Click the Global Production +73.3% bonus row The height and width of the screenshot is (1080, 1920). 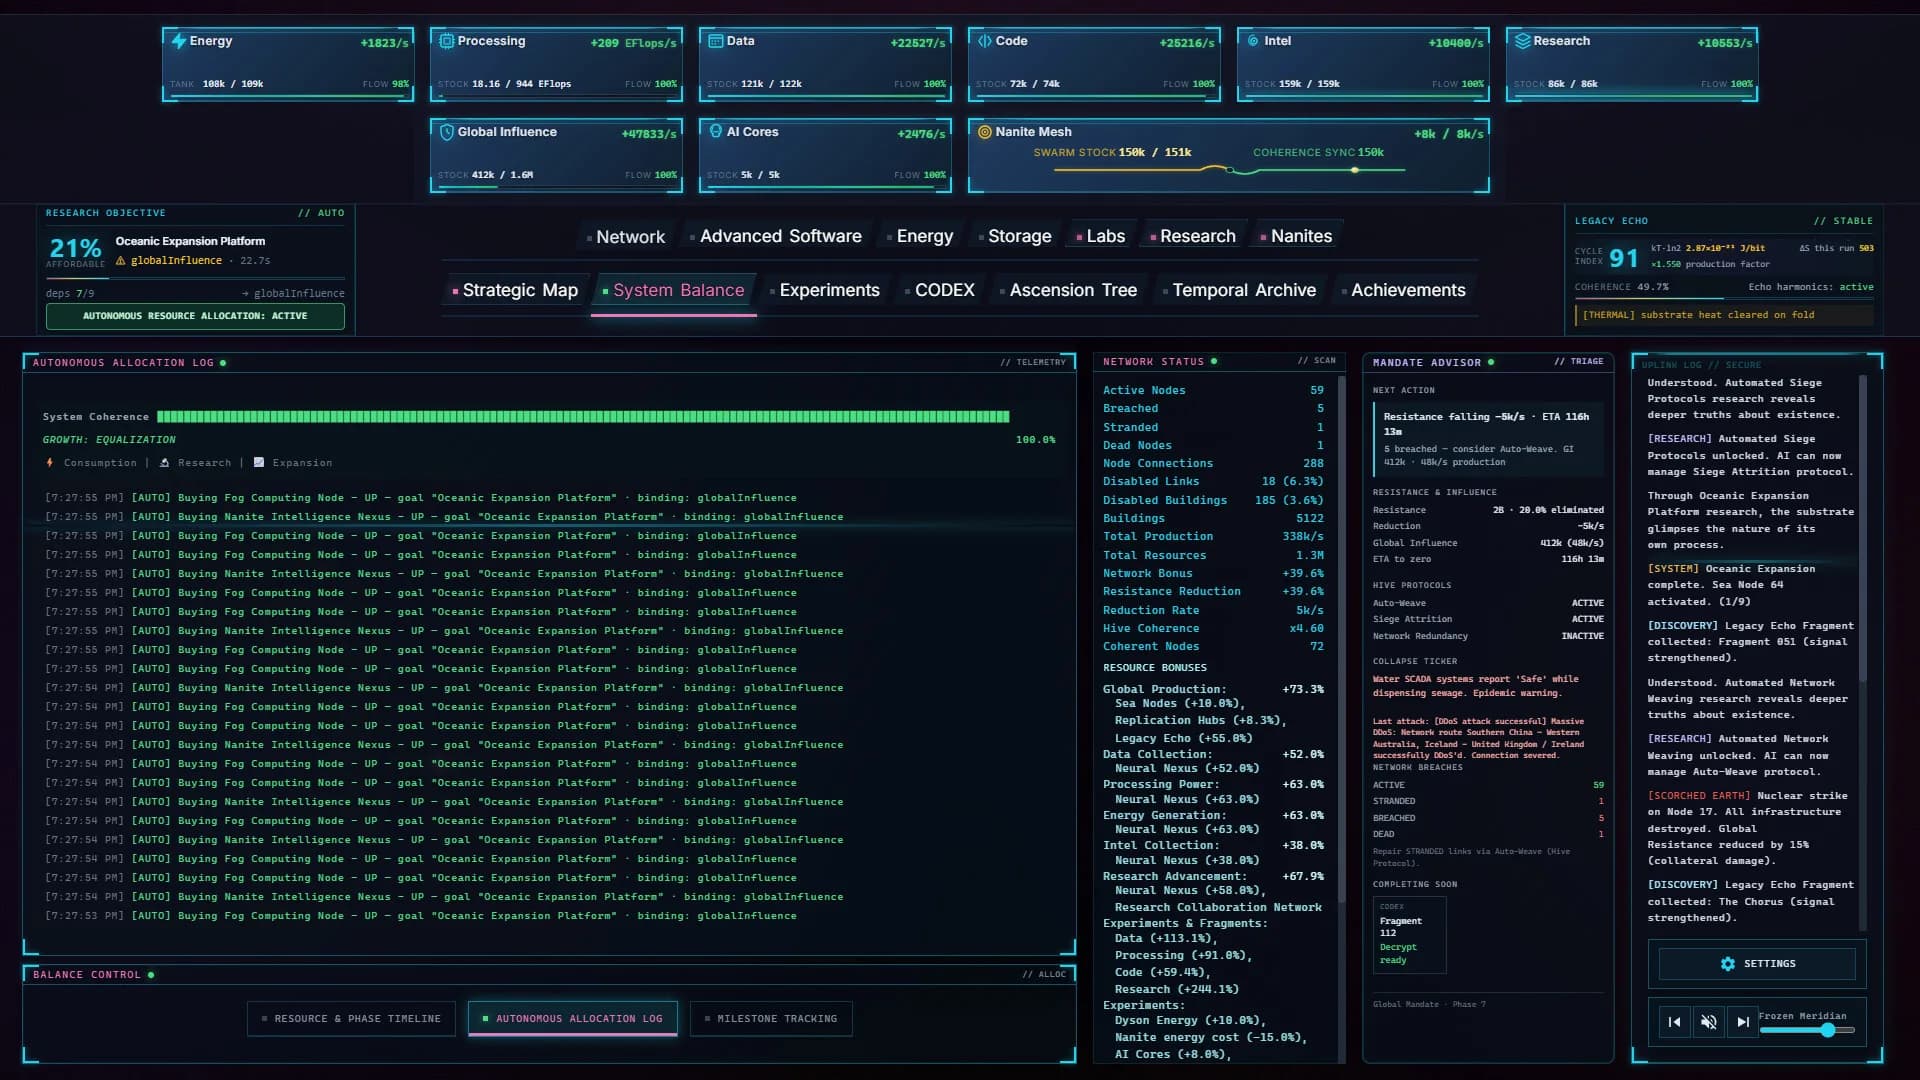(x=1213, y=689)
